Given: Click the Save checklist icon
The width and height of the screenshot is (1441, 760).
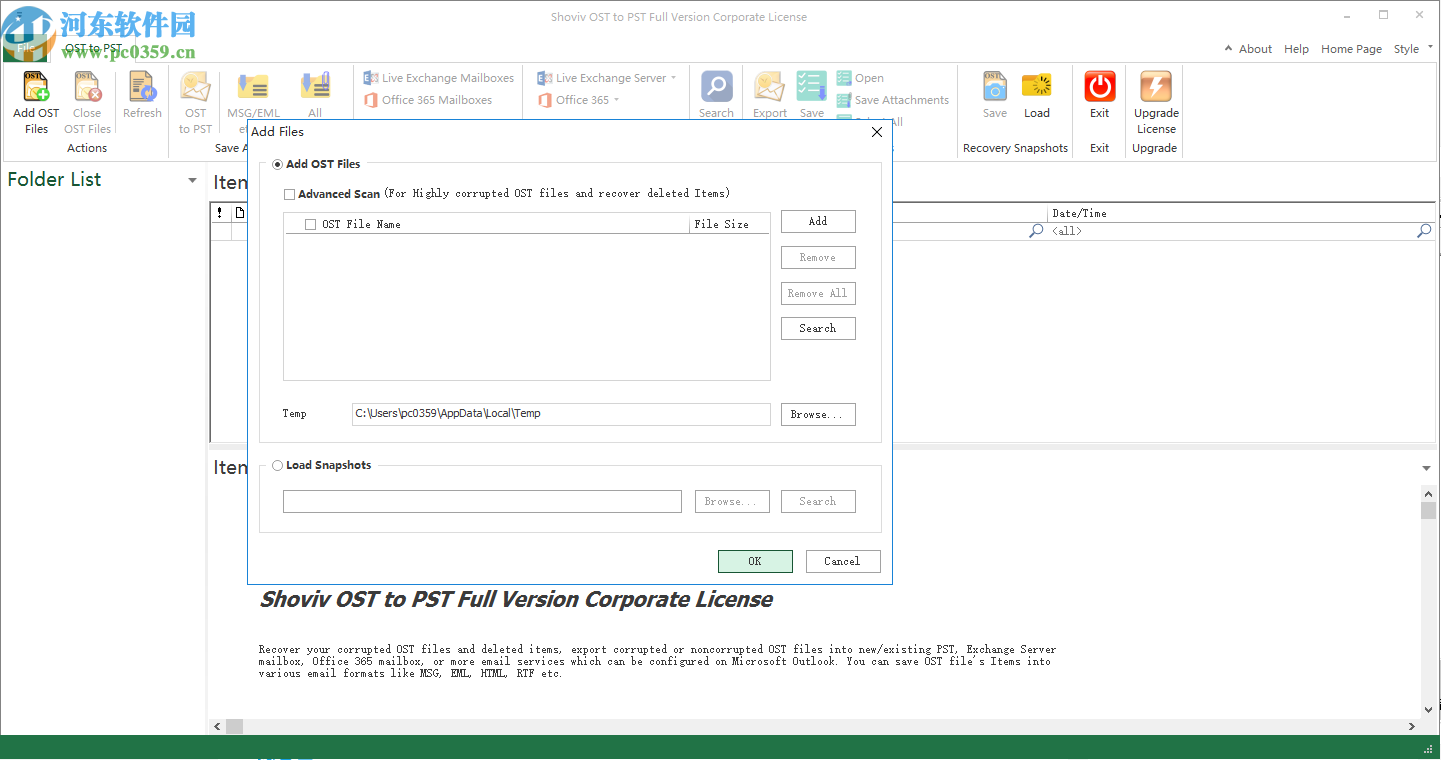Looking at the screenshot, I should pyautogui.click(x=811, y=87).
